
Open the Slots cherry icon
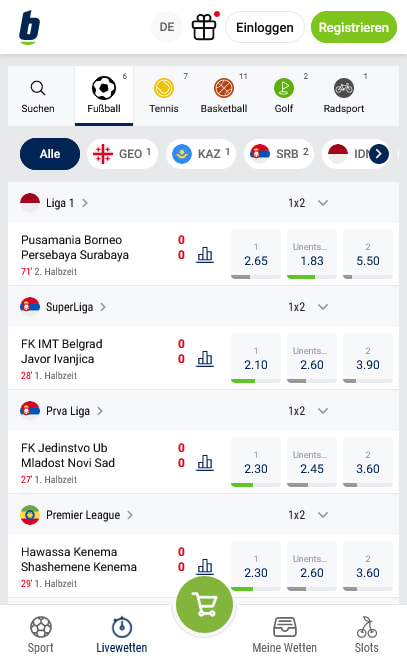(366, 627)
